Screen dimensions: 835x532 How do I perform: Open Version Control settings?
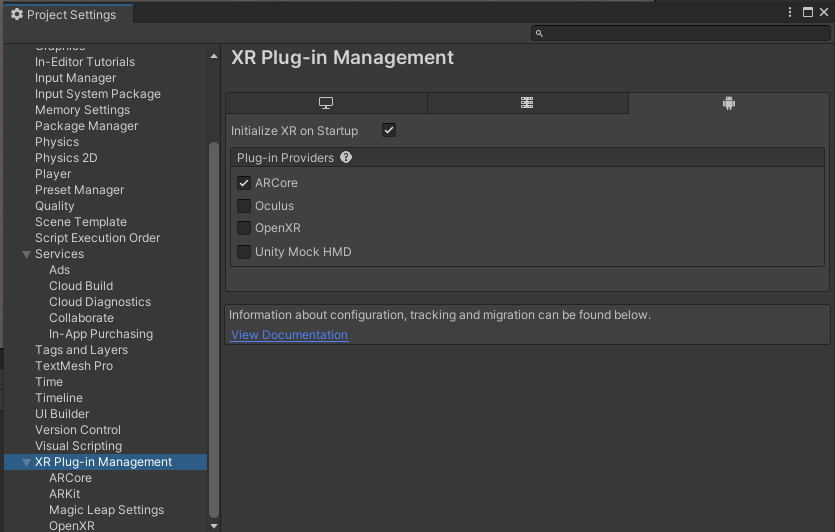tap(78, 429)
